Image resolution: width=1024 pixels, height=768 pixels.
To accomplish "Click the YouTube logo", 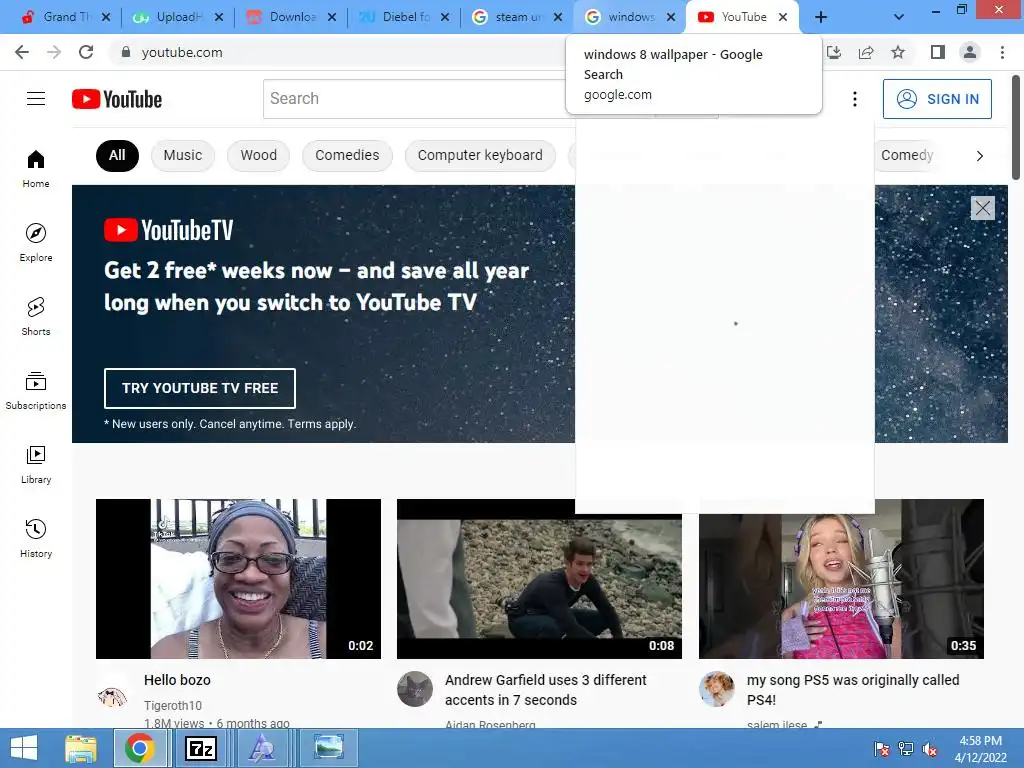I will click(x=117, y=99).
